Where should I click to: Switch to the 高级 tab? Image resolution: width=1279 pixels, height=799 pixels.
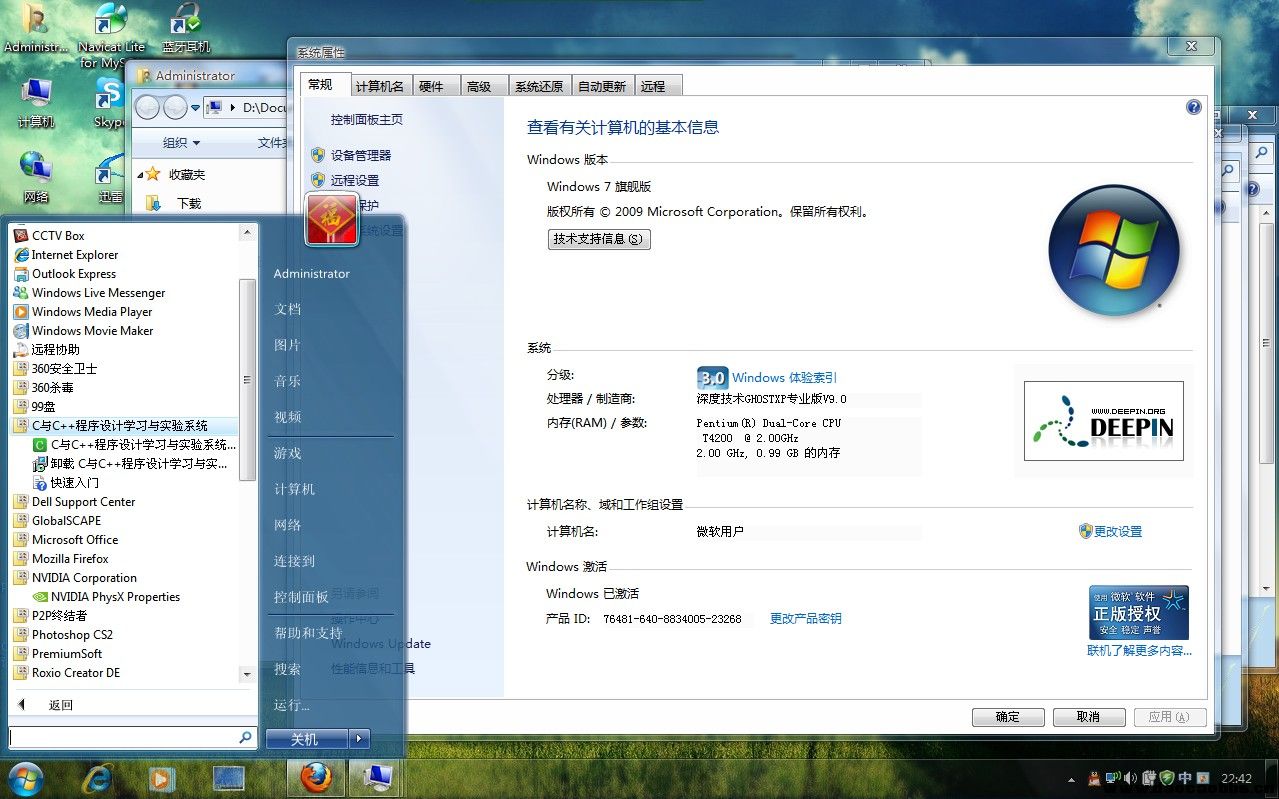(x=479, y=87)
